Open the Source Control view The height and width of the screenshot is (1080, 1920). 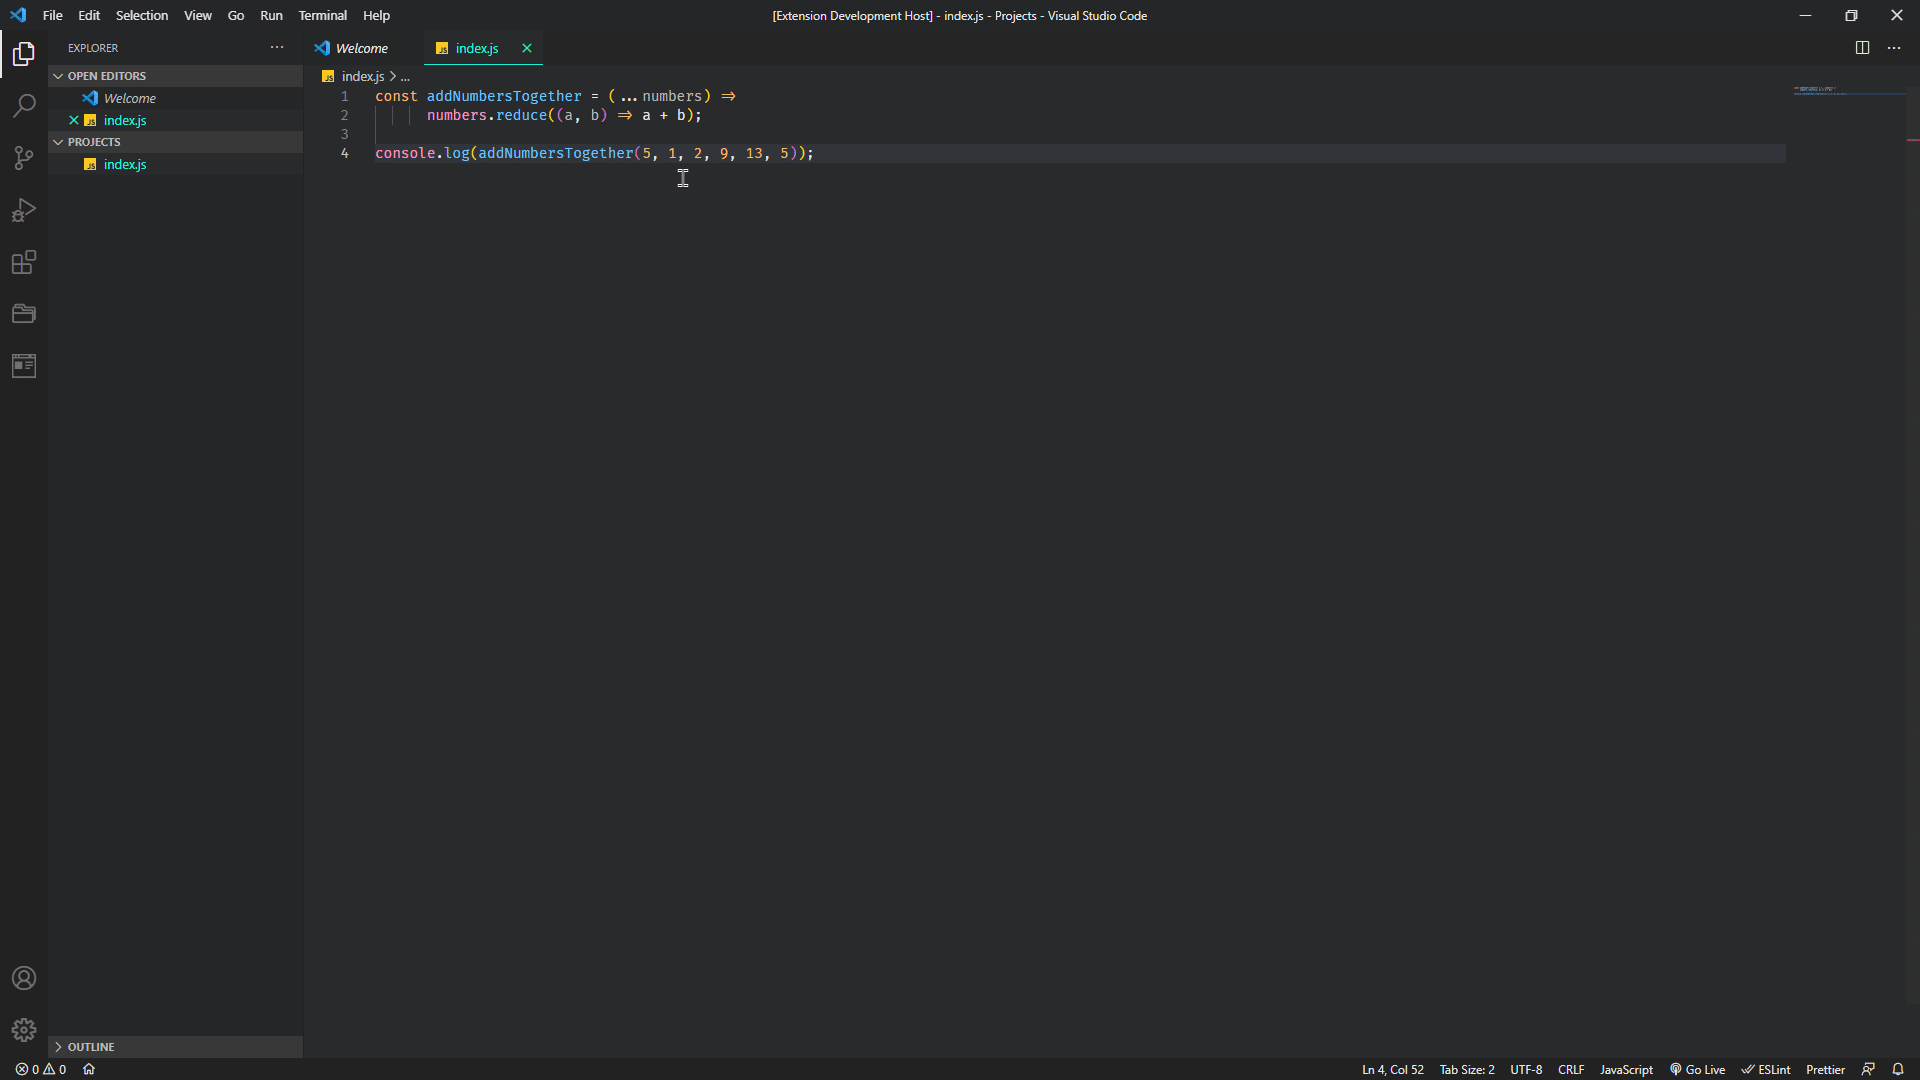(x=24, y=158)
